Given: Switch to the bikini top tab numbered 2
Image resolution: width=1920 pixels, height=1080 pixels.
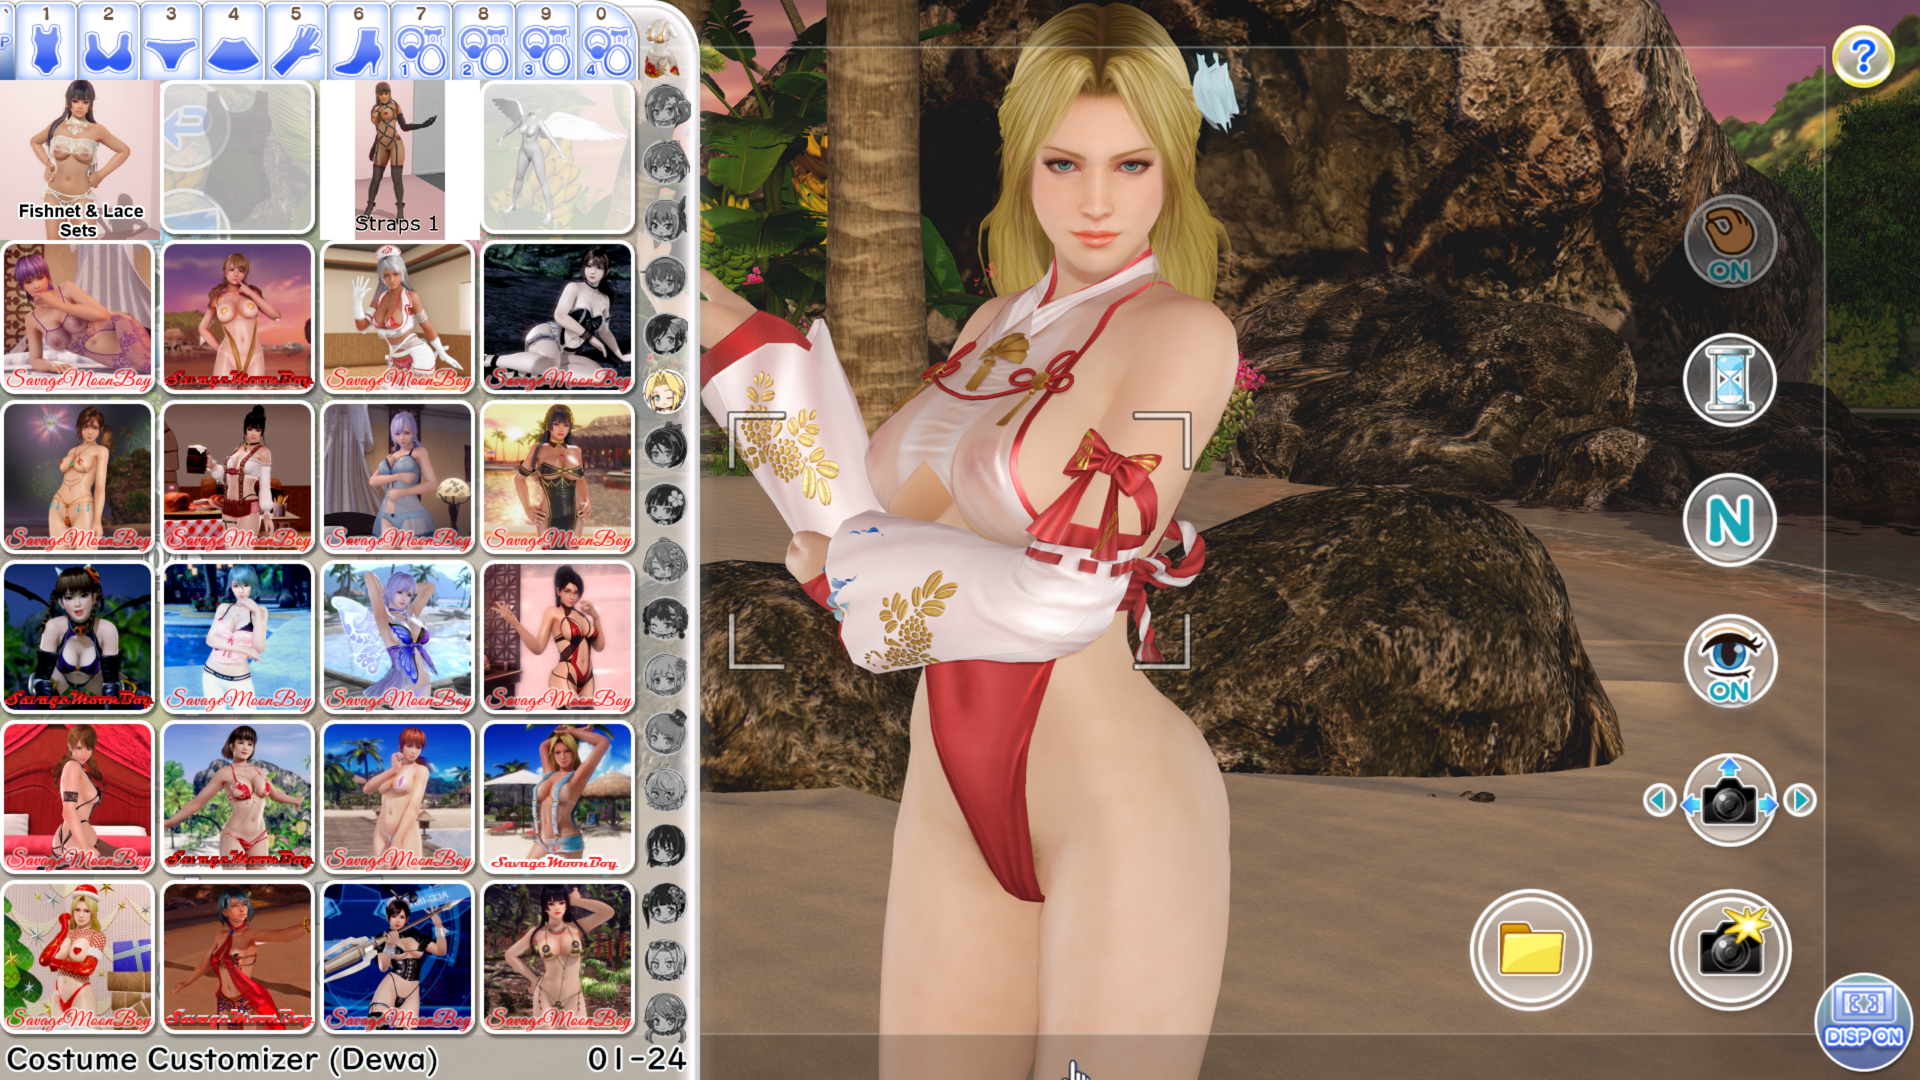Looking at the screenshot, I should [x=108, y=42].
